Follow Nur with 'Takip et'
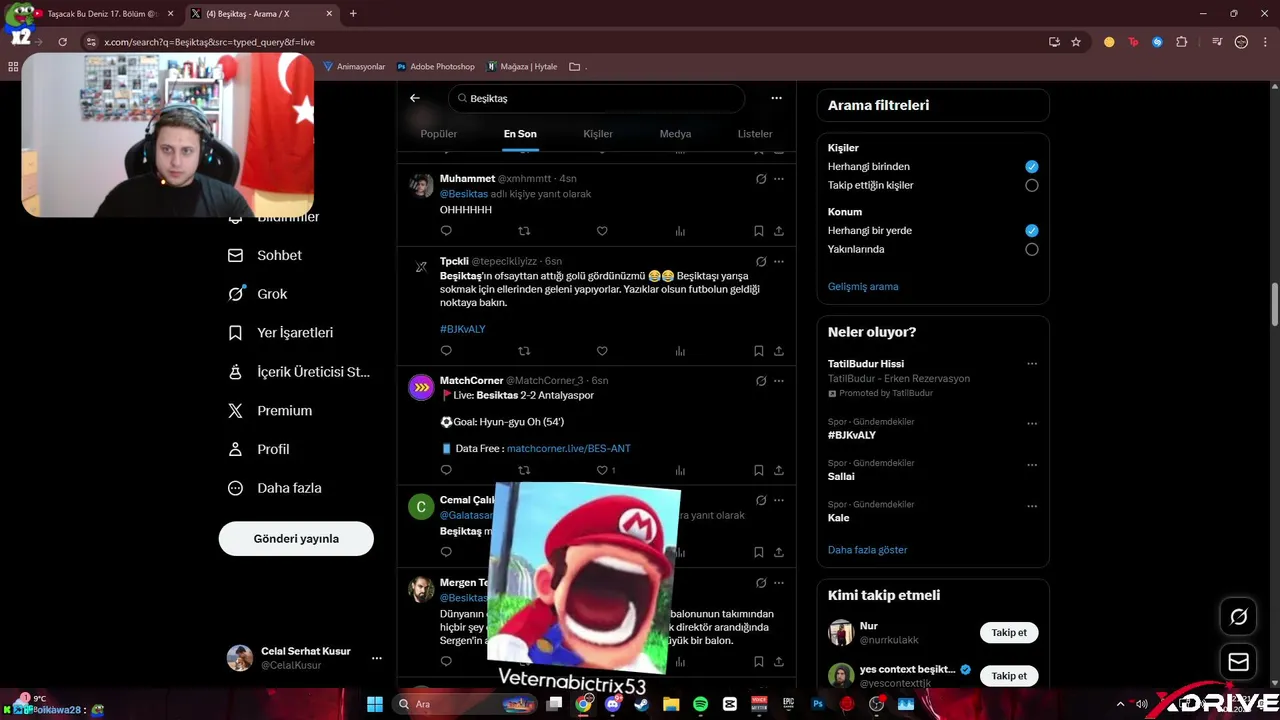Screen dimensions: 1280x720 tap(1009, 633)
